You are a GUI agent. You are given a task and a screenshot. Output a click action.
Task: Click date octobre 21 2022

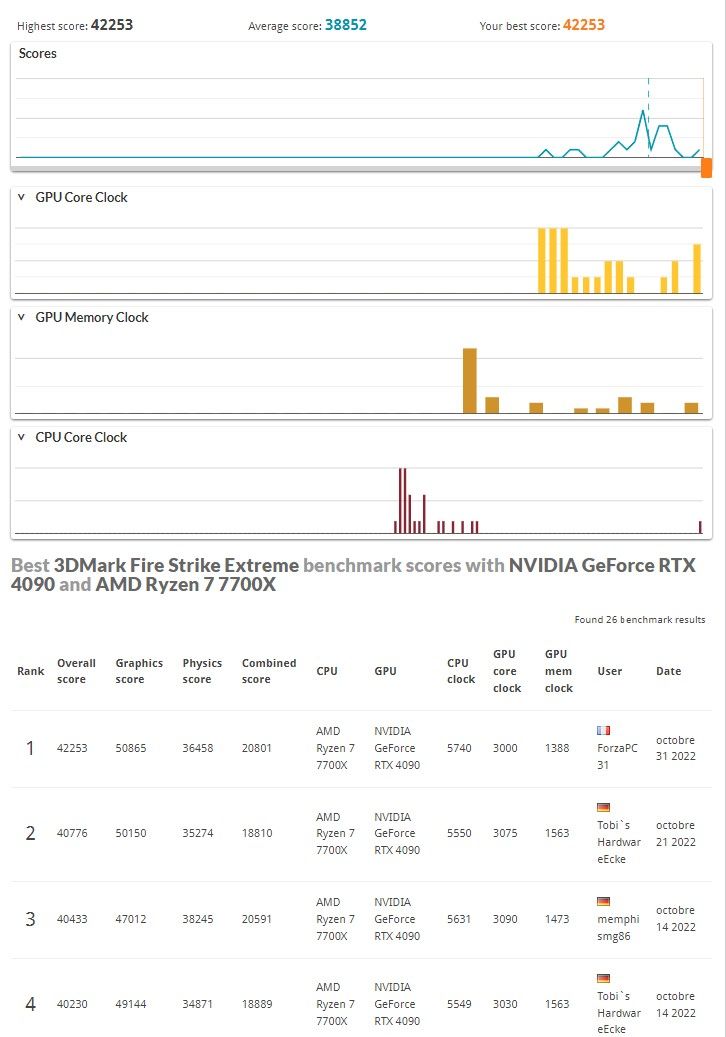coord(676,833)
